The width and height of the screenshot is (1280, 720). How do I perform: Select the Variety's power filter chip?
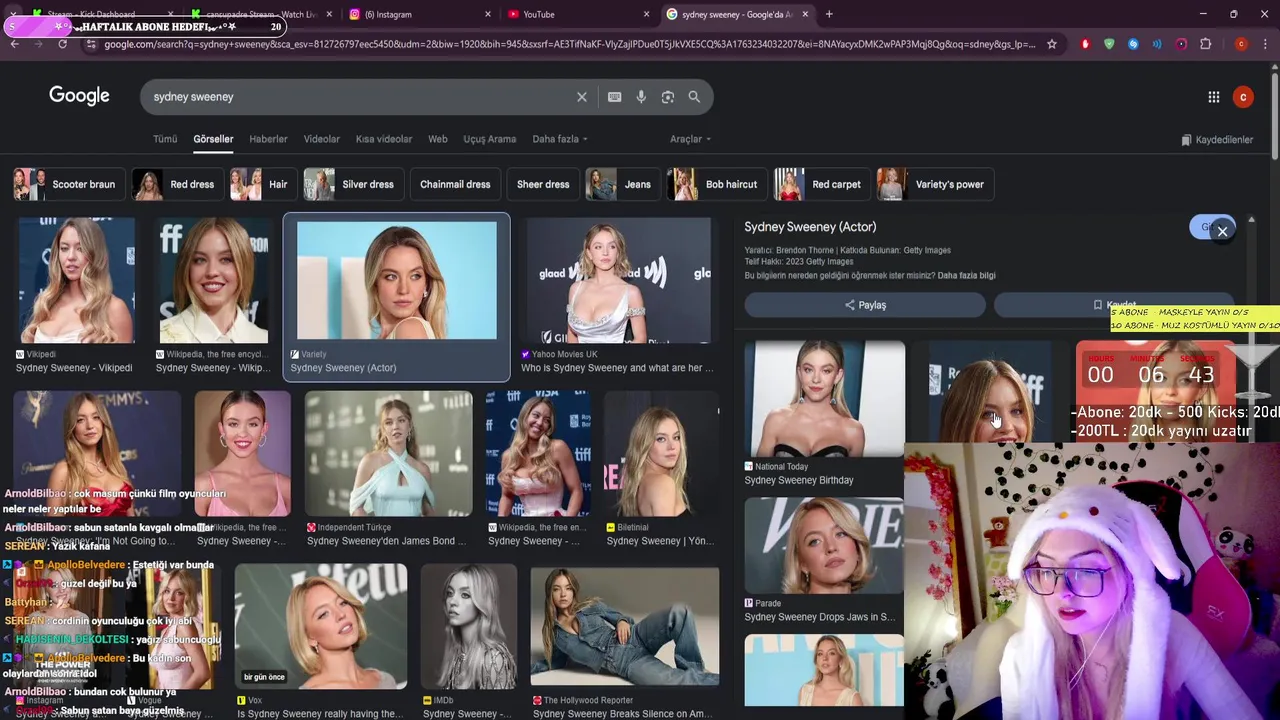click(x=936, y=184)
